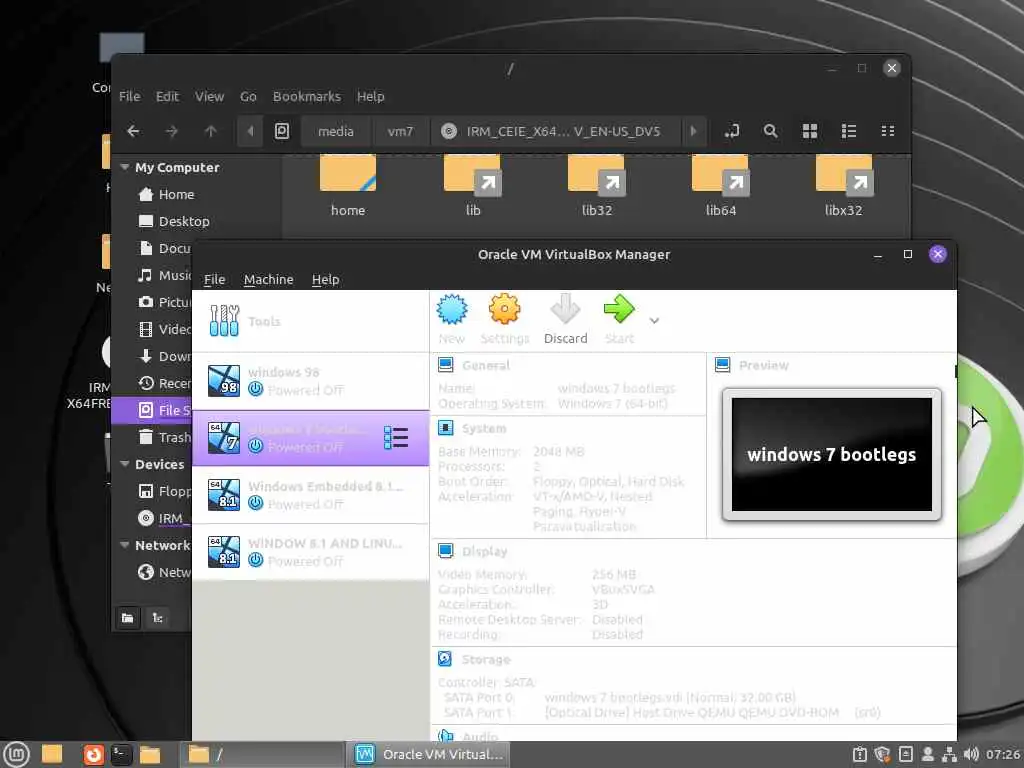This screenshot has width=1024, height=768.
Task: Click the Preview section header
Action: (x=763, y=365)
